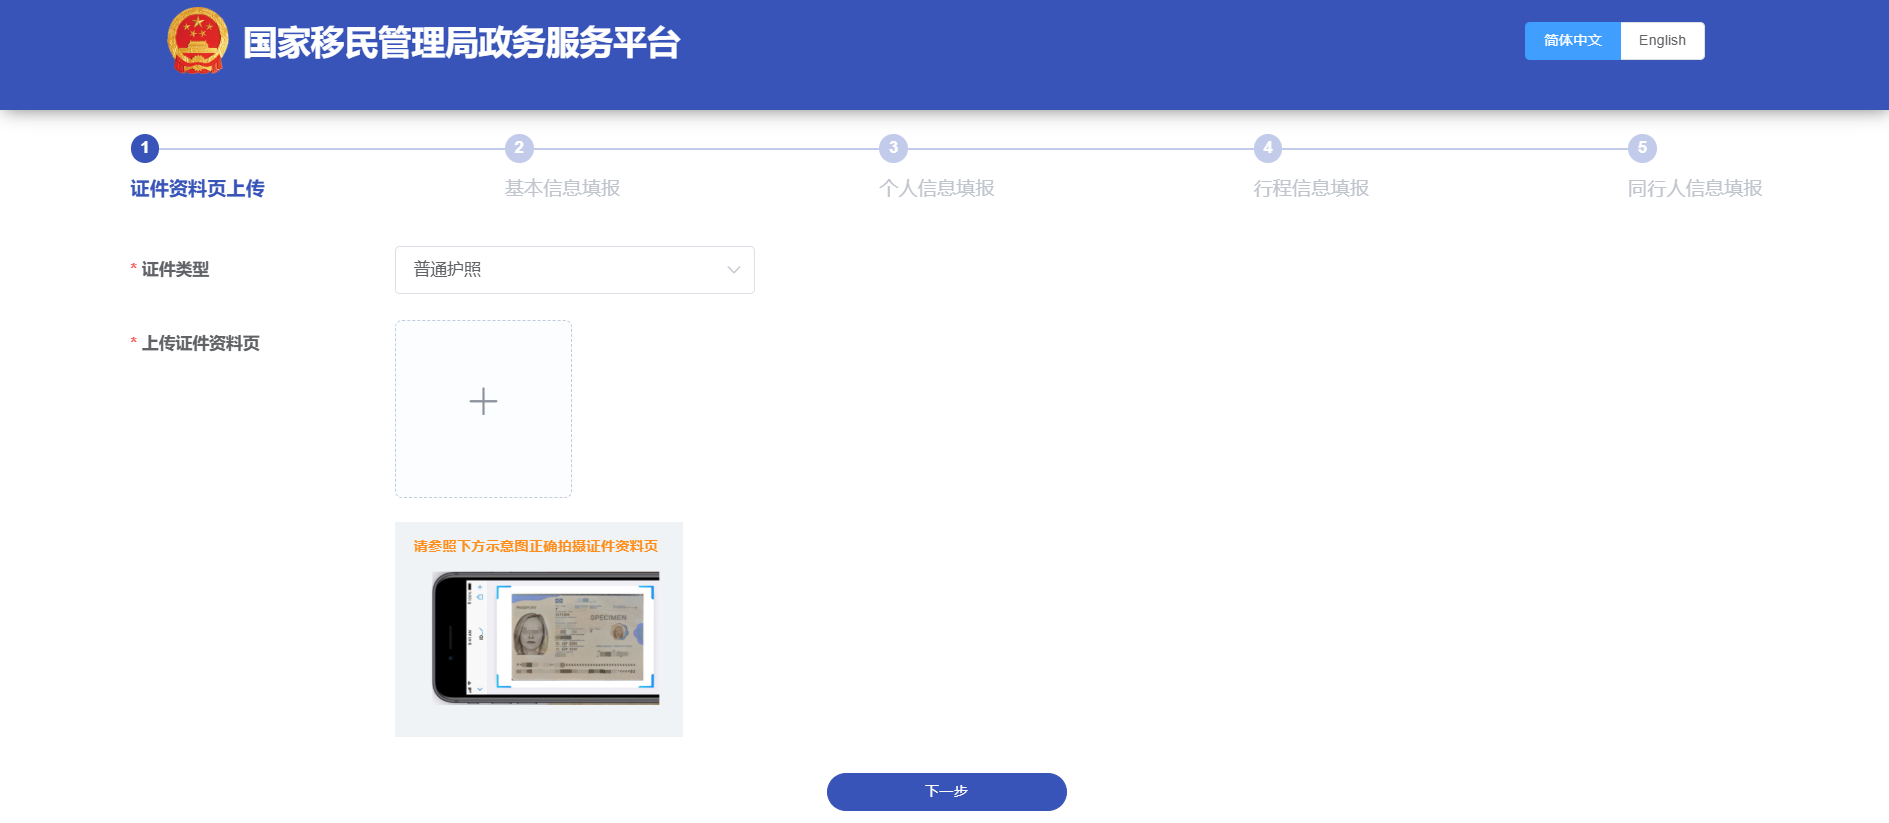Go to 基本信息填报 step label
Image resolution: width=1889 pixels, height=823 pixels.
562,188
